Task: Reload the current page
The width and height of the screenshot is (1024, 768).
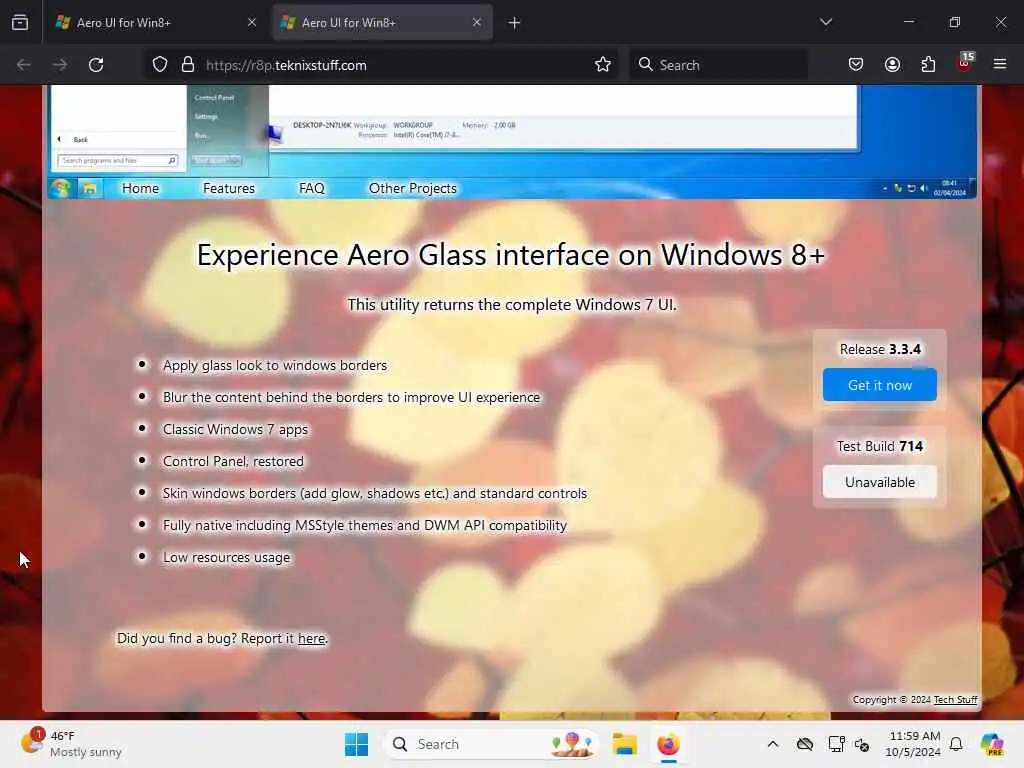Action: [x=96, y=65]
